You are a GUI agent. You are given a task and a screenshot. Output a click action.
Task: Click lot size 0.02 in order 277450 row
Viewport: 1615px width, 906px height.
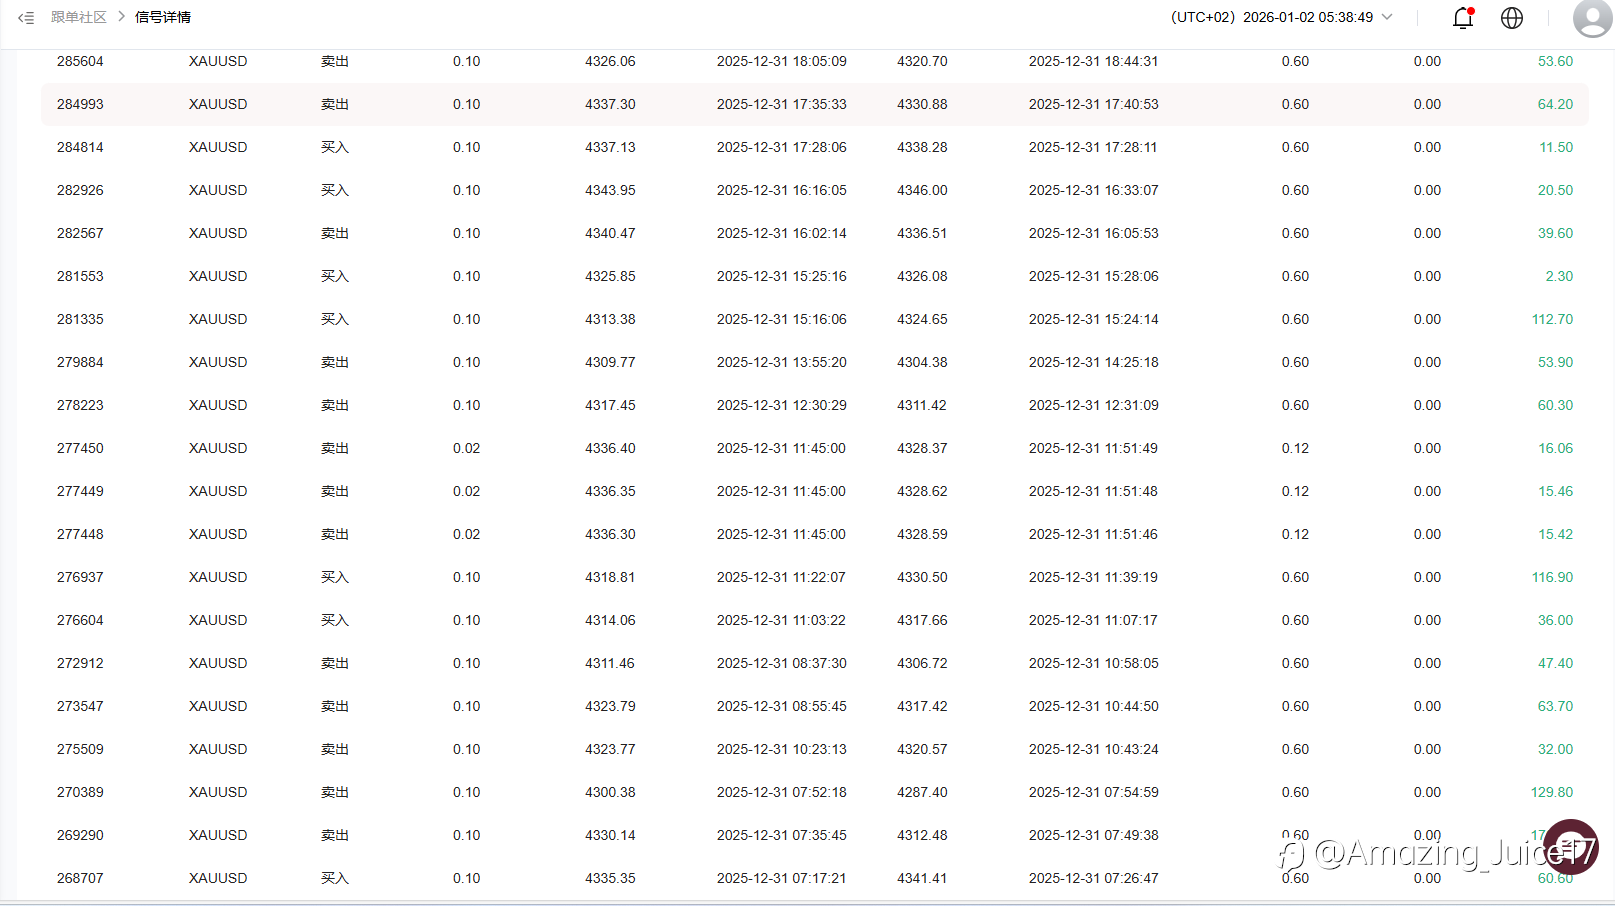click(x=466, y=448)
